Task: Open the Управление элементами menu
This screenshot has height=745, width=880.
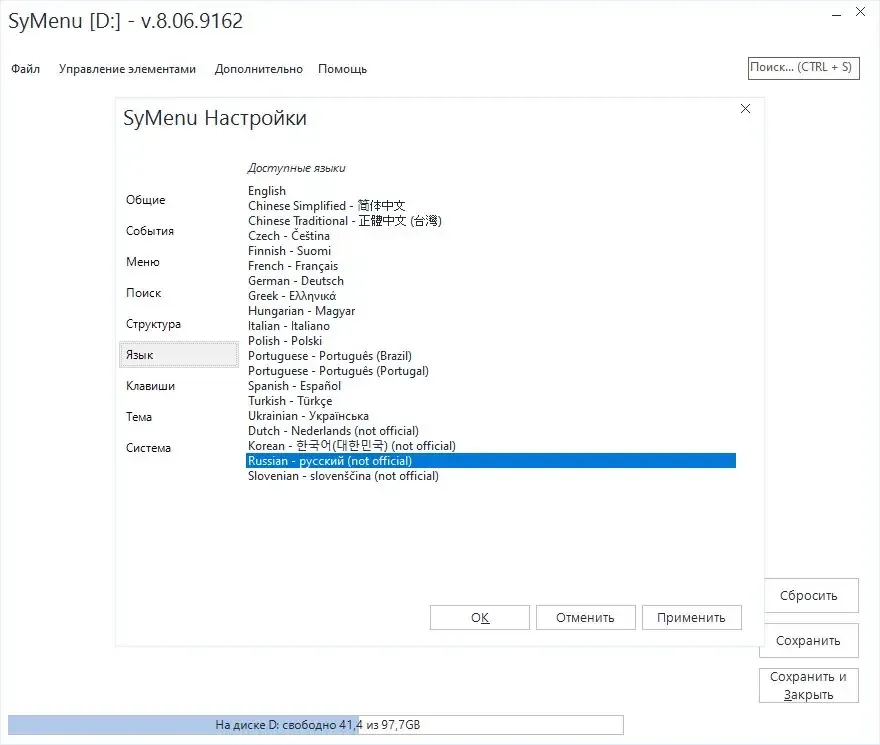Action: pyautogui.click(x=127, y=69)
